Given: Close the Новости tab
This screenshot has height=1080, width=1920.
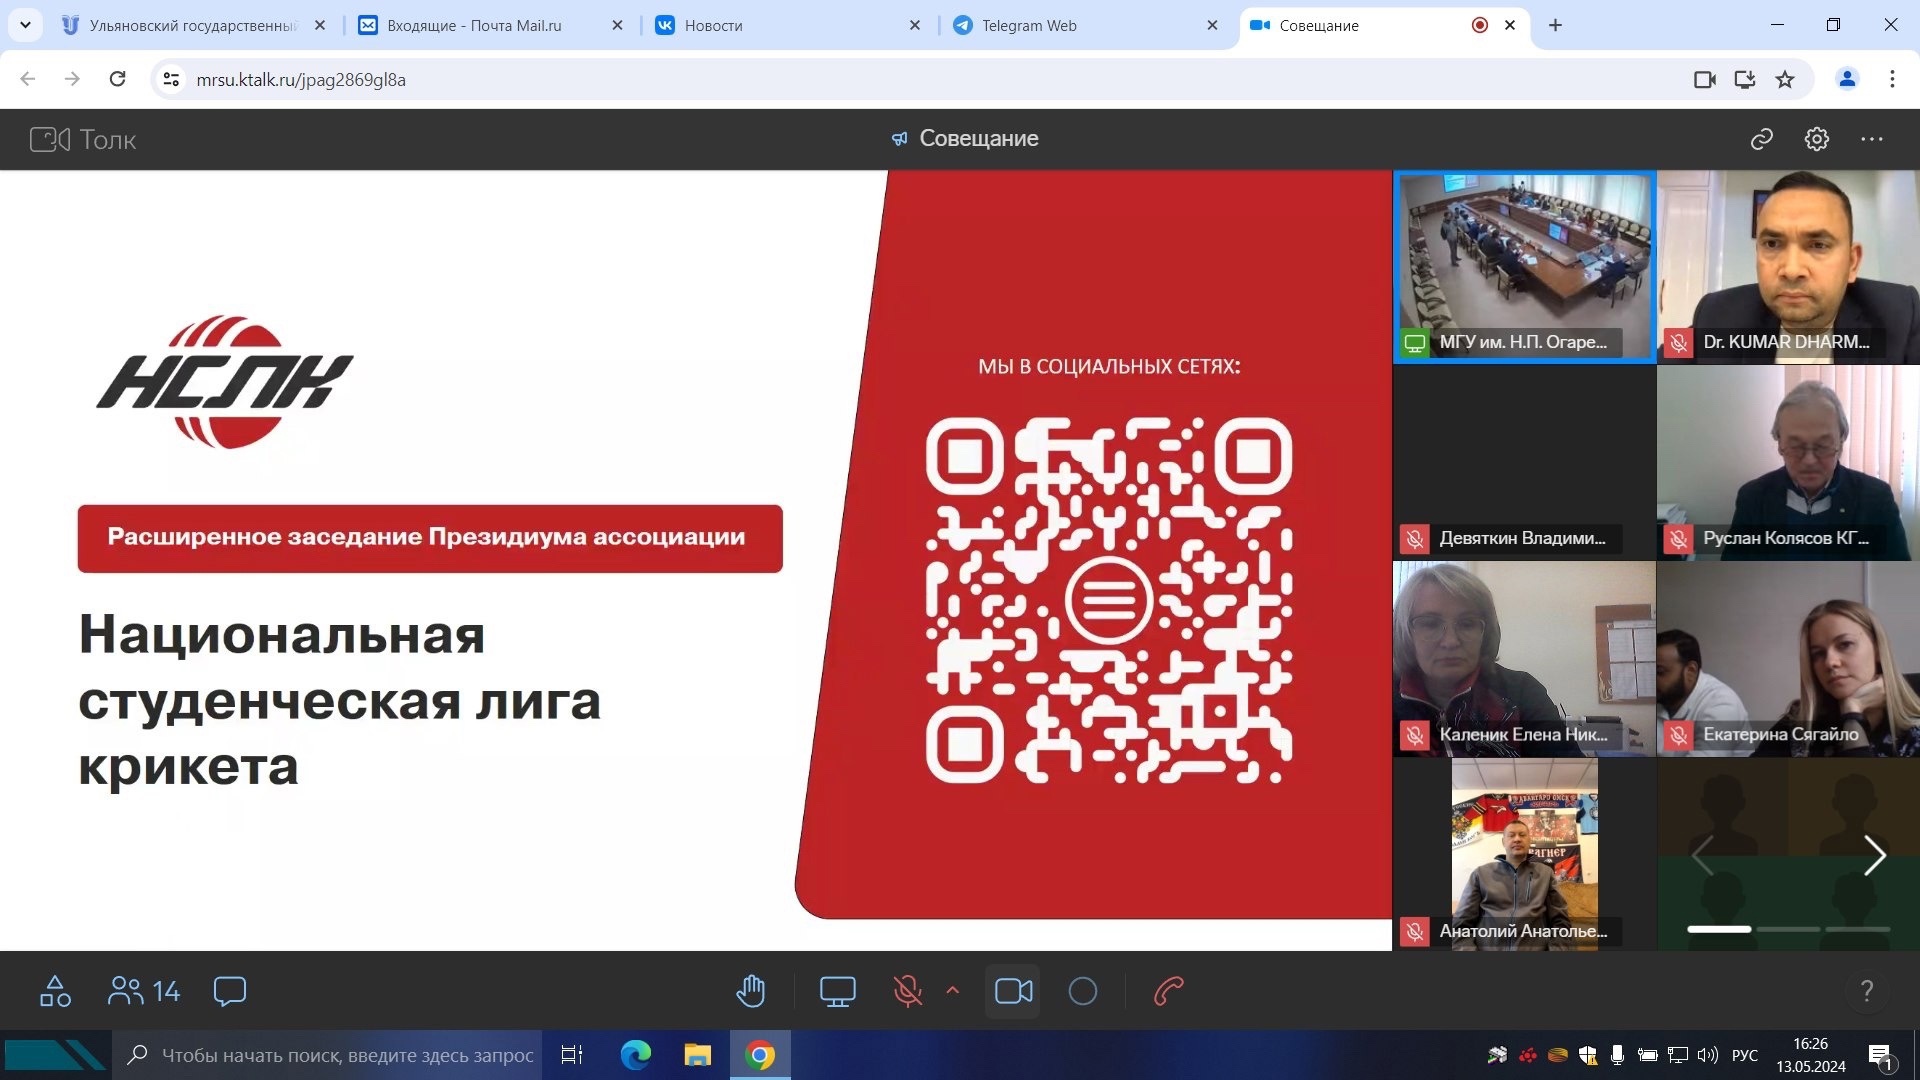Looking at the screenshot, I should coord(914,26).
